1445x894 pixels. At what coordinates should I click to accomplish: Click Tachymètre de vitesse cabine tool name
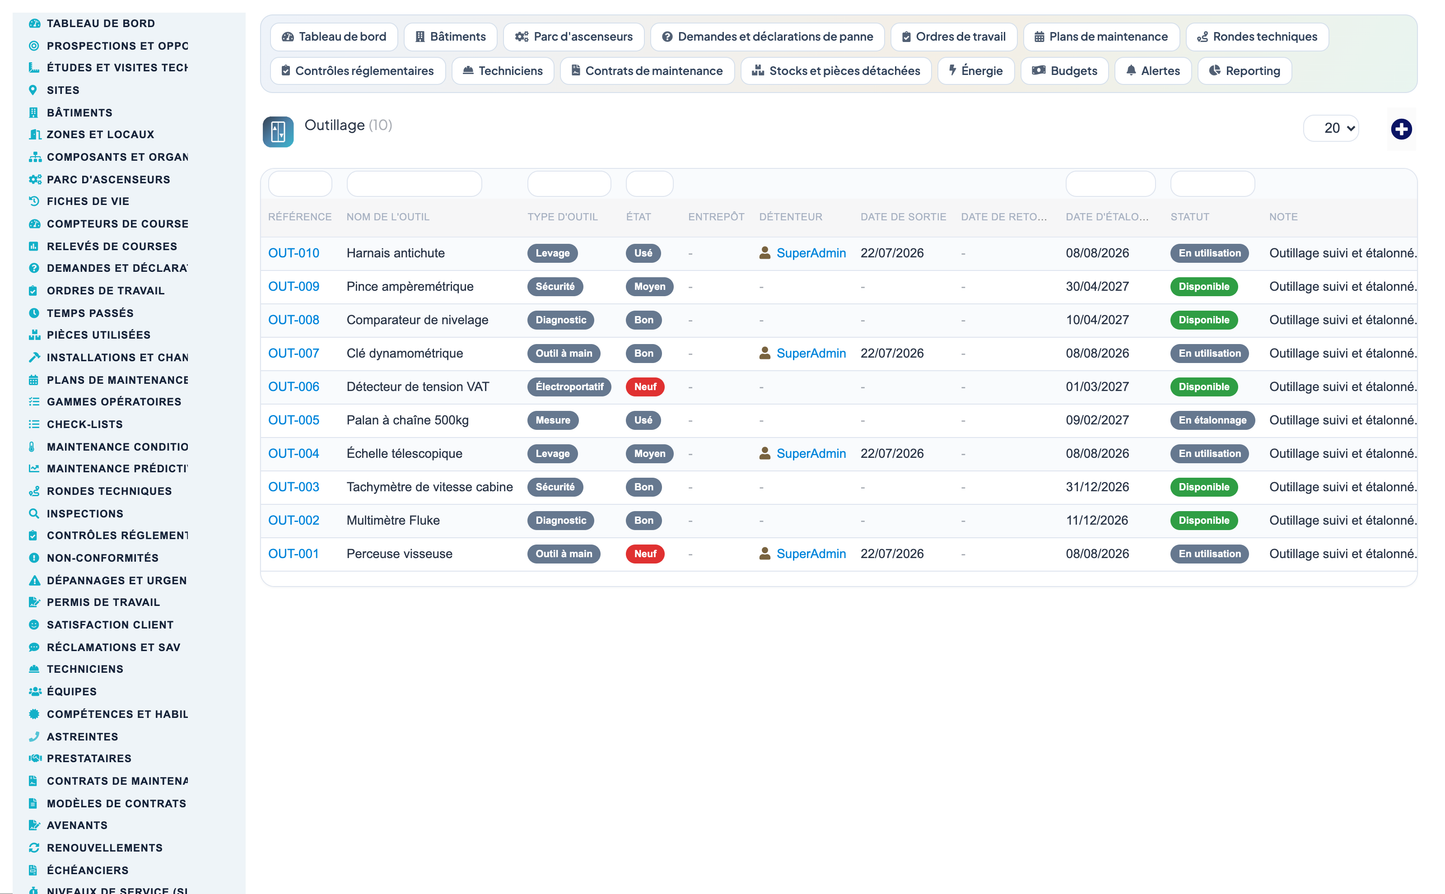point(430,487)
